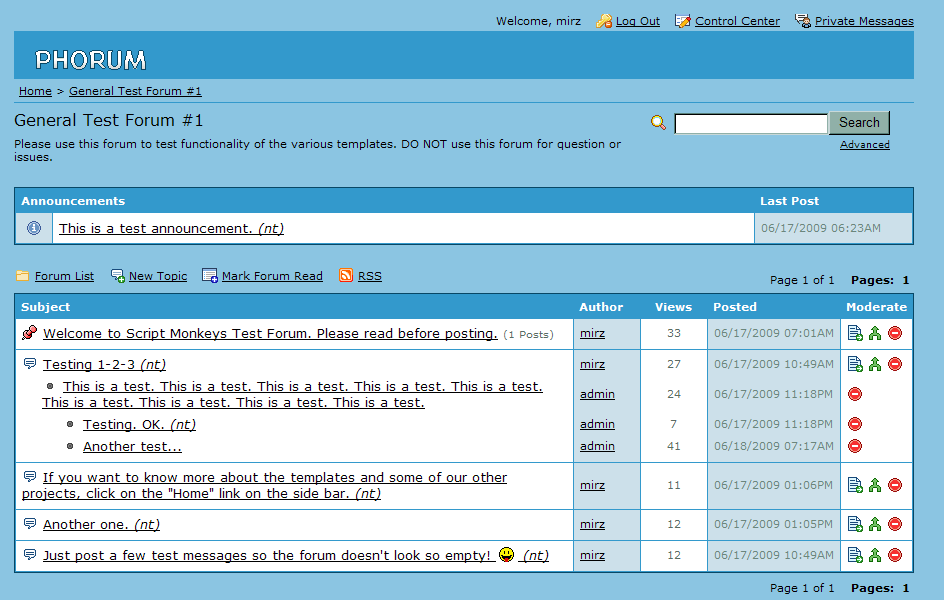The width and height of the screenshot is (944, 600).
Task: Click the thread icon beside Testing 1-2-3
Action: pyautogui.click(x=30, y=363)
